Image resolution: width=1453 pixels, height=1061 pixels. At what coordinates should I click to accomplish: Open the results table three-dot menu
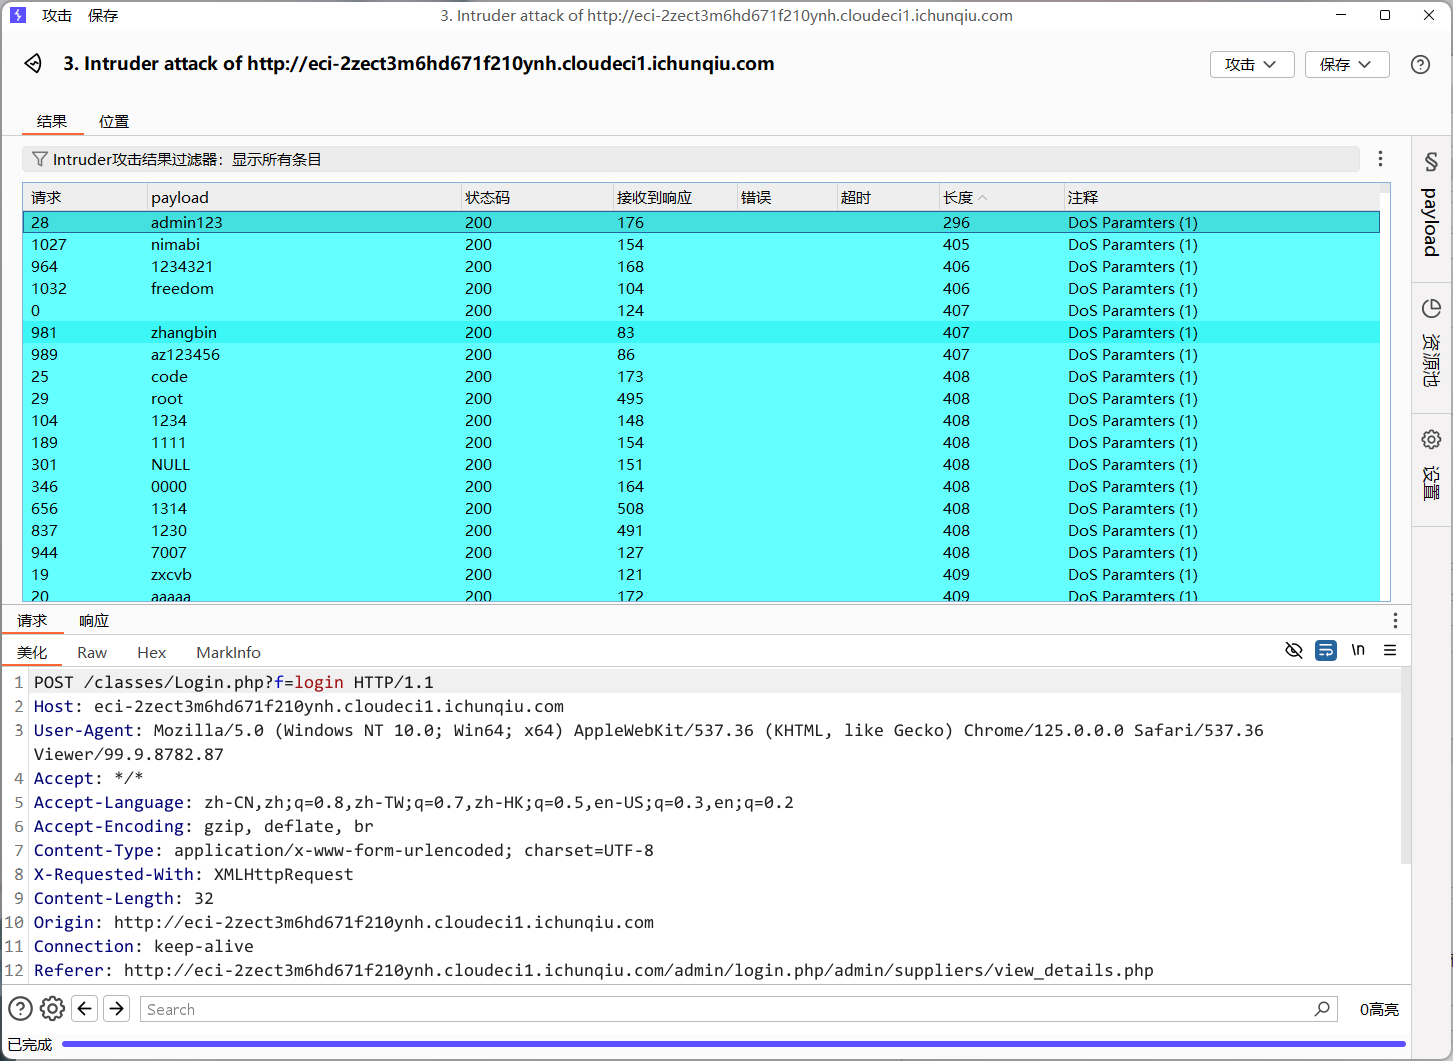(1380, 159)
